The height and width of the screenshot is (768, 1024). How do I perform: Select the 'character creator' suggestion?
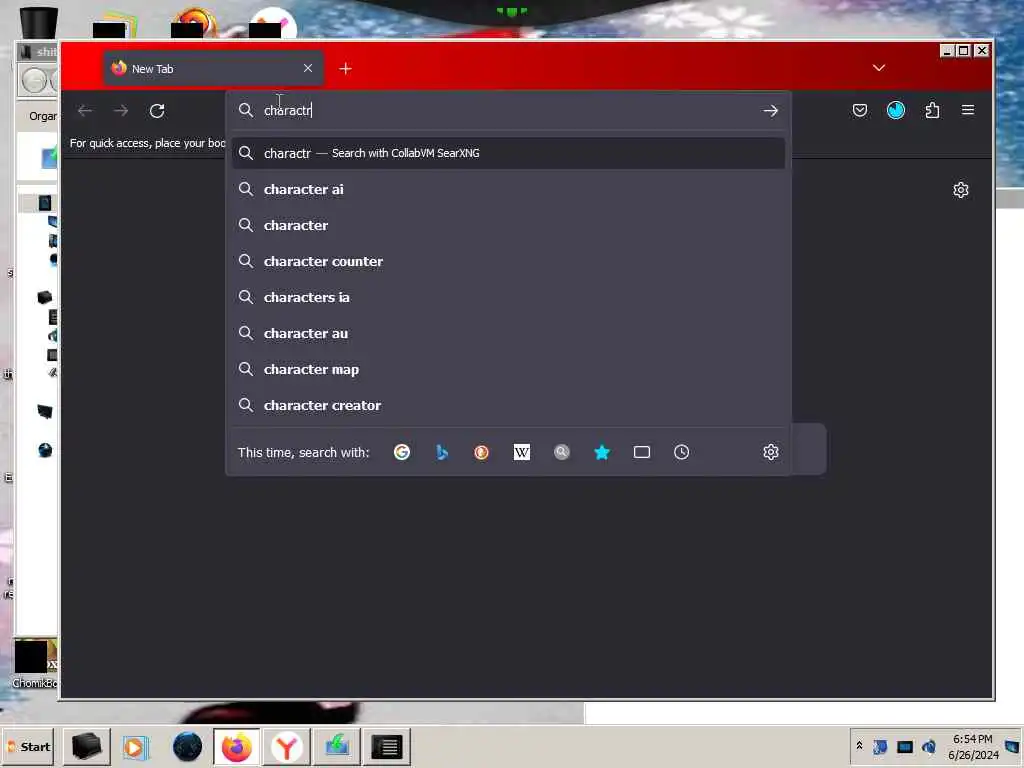tap(508, 405)
